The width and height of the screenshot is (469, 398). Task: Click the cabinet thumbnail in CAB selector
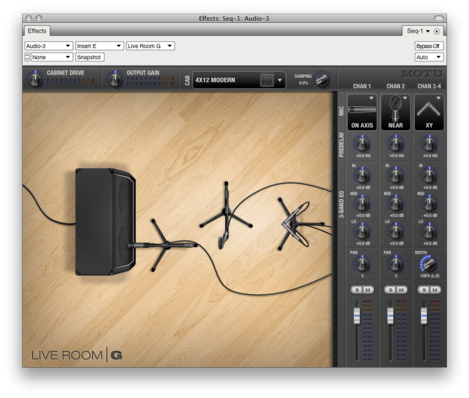267,80
